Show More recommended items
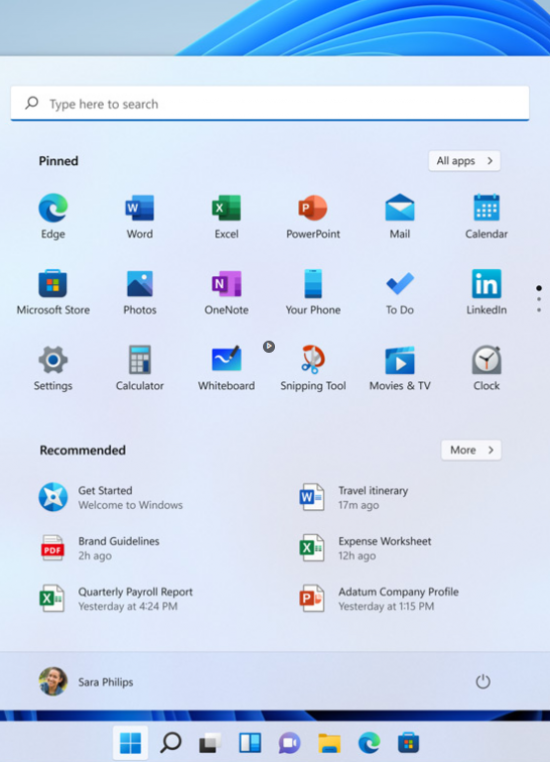The height and width of the screenshot is (762, 550). [x=471, y=450]
